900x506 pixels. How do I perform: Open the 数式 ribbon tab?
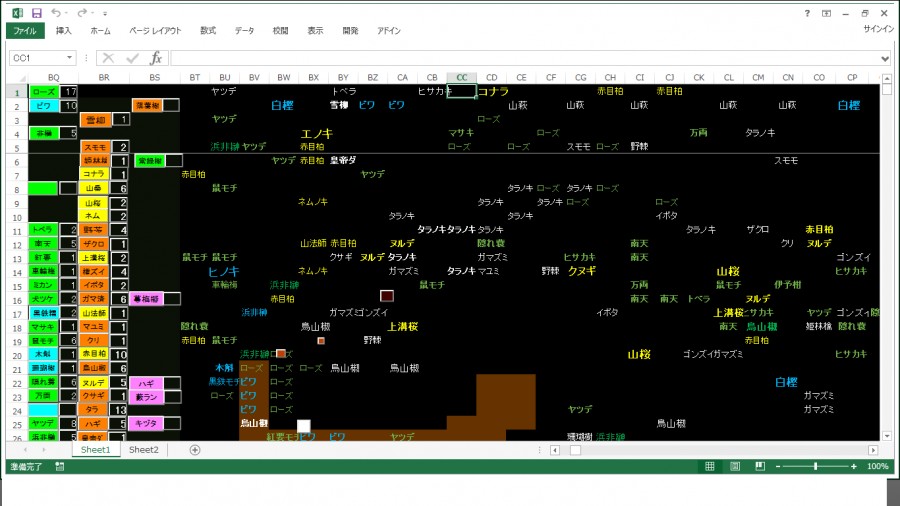click(x=208, y=31)
